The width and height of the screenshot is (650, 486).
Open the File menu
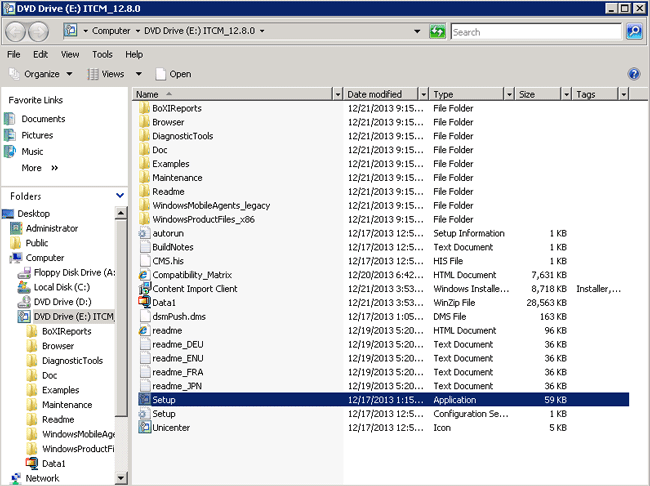point(14,54)
